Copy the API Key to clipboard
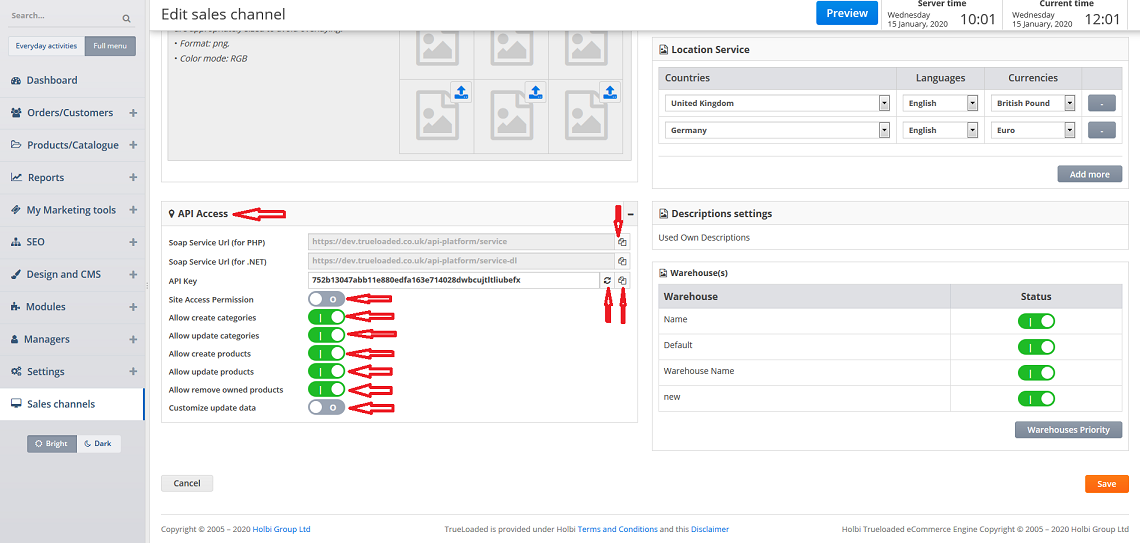Image resolution: width=1140 pixels, height=543 pixels. coord(622,281)
